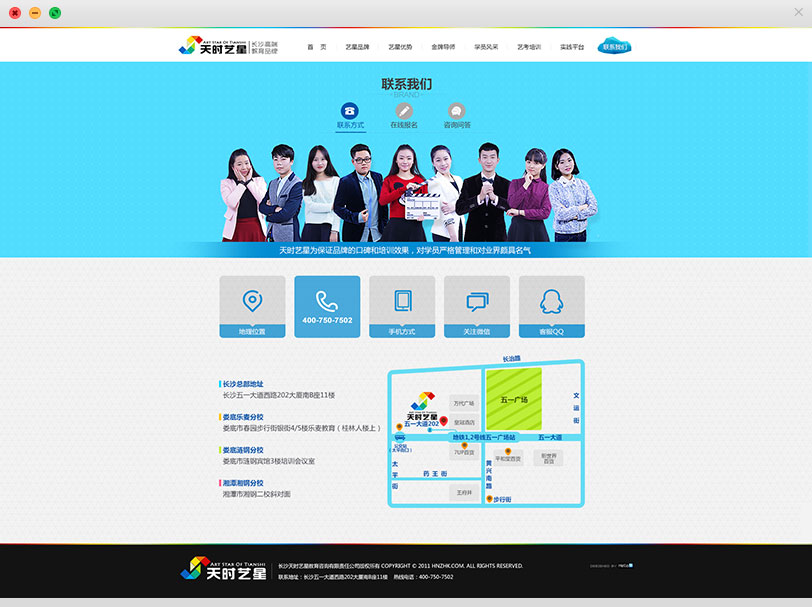The width and height of the screenshot is (812, 607).
Task: Click the 关注微信 chat tile
Action: tap(477, 307)
